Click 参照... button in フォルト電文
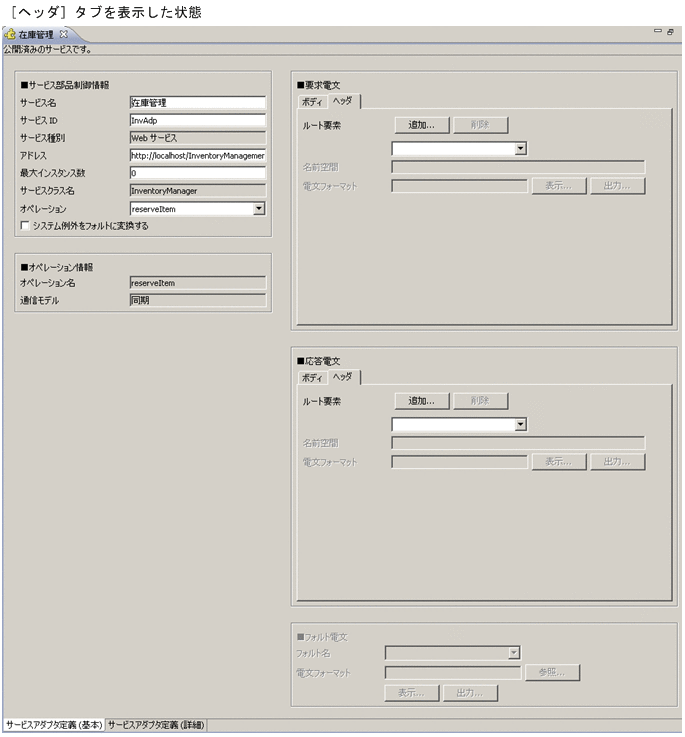Screen dimensions: 685x737 [x=552, y=672]
